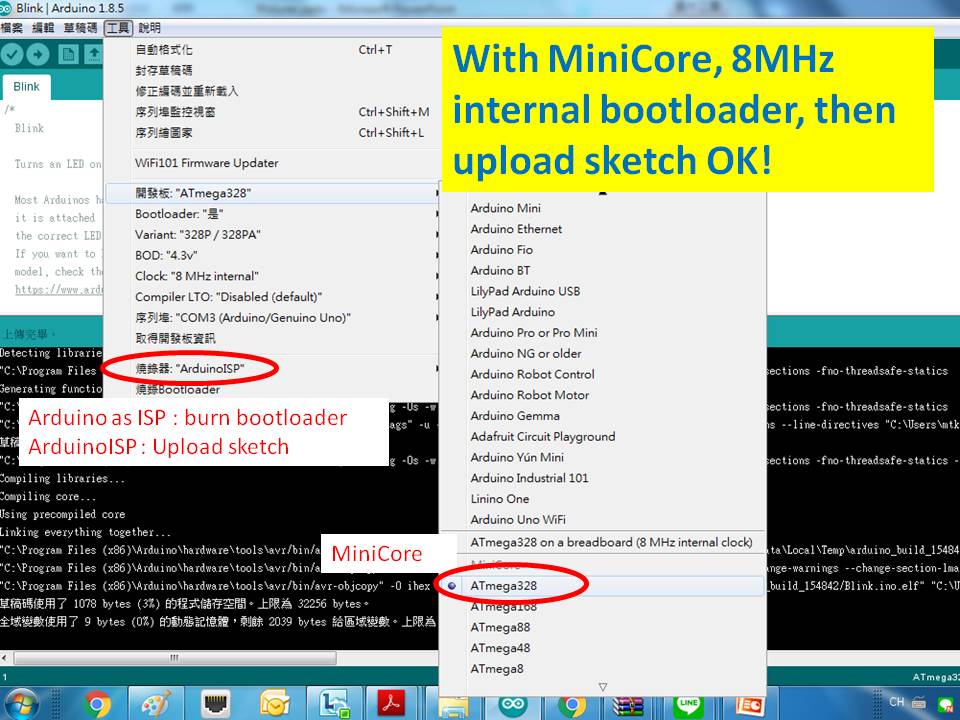The image size is (960, 720).
Task: Click the Upload arrow icon
Action: pyautogui.click(x=38, y=55)
